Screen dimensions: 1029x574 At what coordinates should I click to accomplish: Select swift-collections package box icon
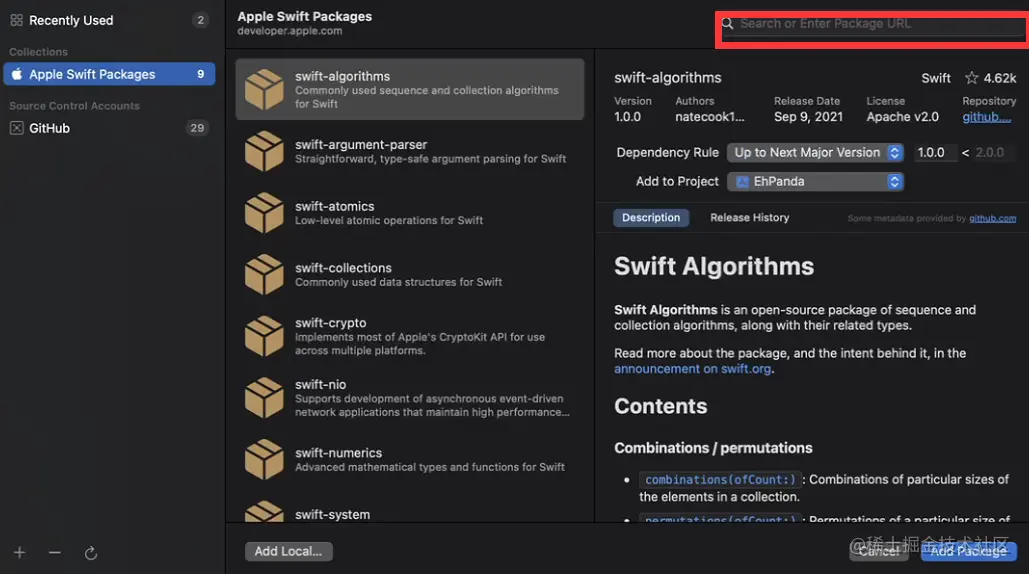pyautogui.click(x=264, y=274)
